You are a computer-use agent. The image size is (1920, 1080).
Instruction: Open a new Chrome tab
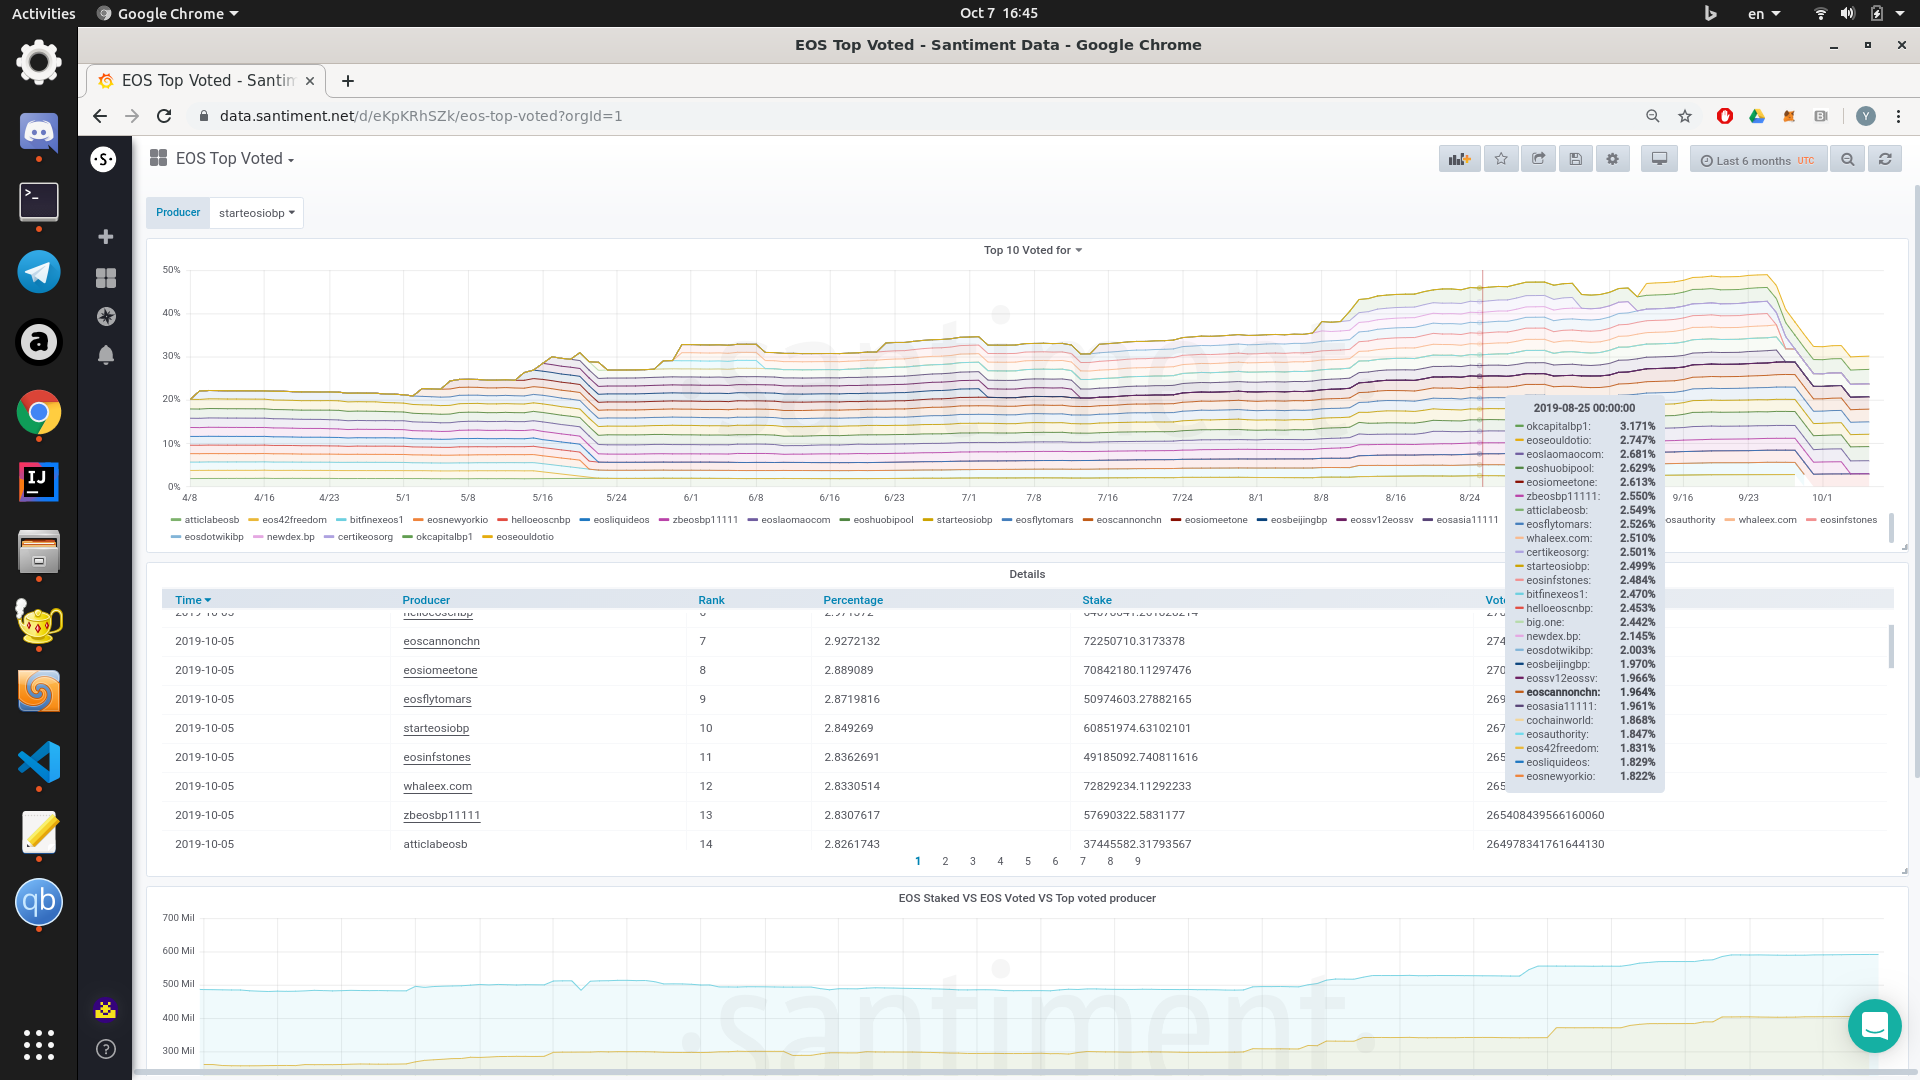tap(348, 81)
